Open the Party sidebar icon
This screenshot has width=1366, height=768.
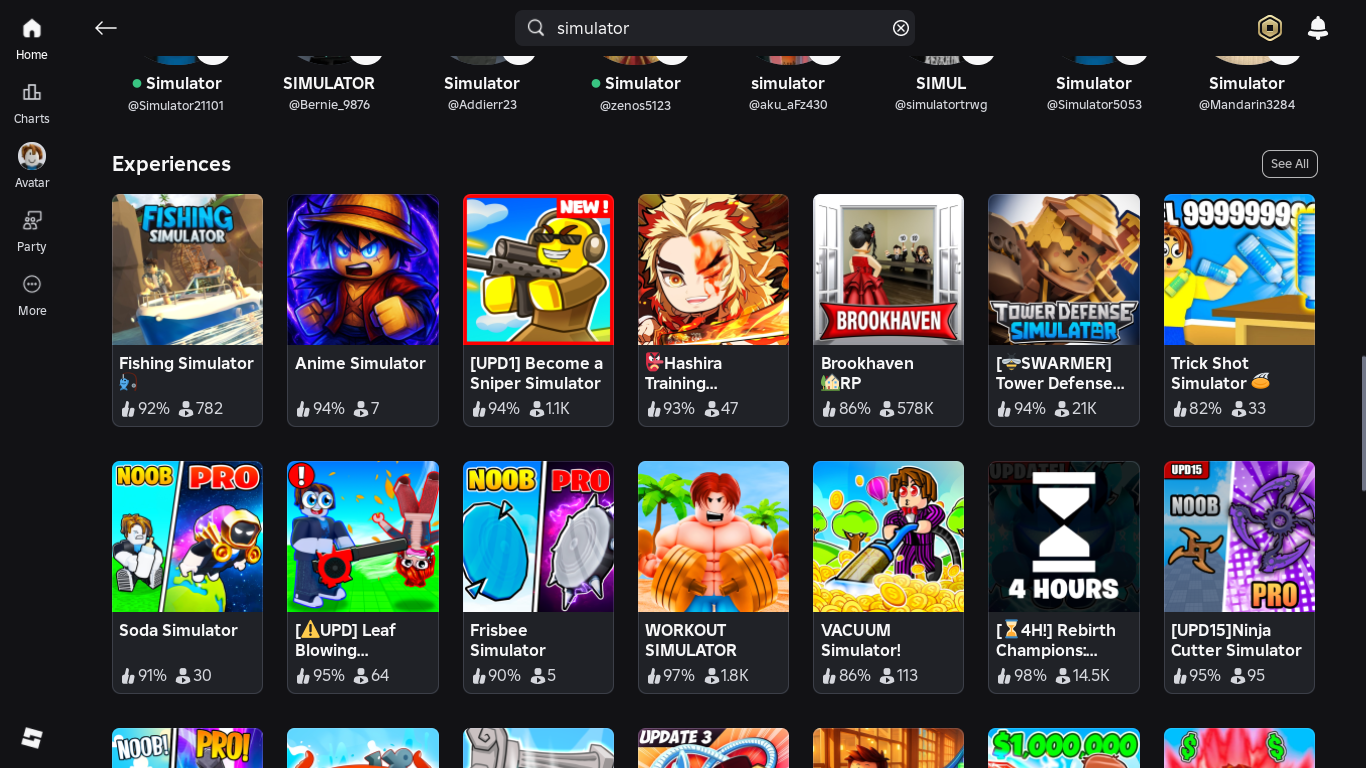(x=32, y=220)
